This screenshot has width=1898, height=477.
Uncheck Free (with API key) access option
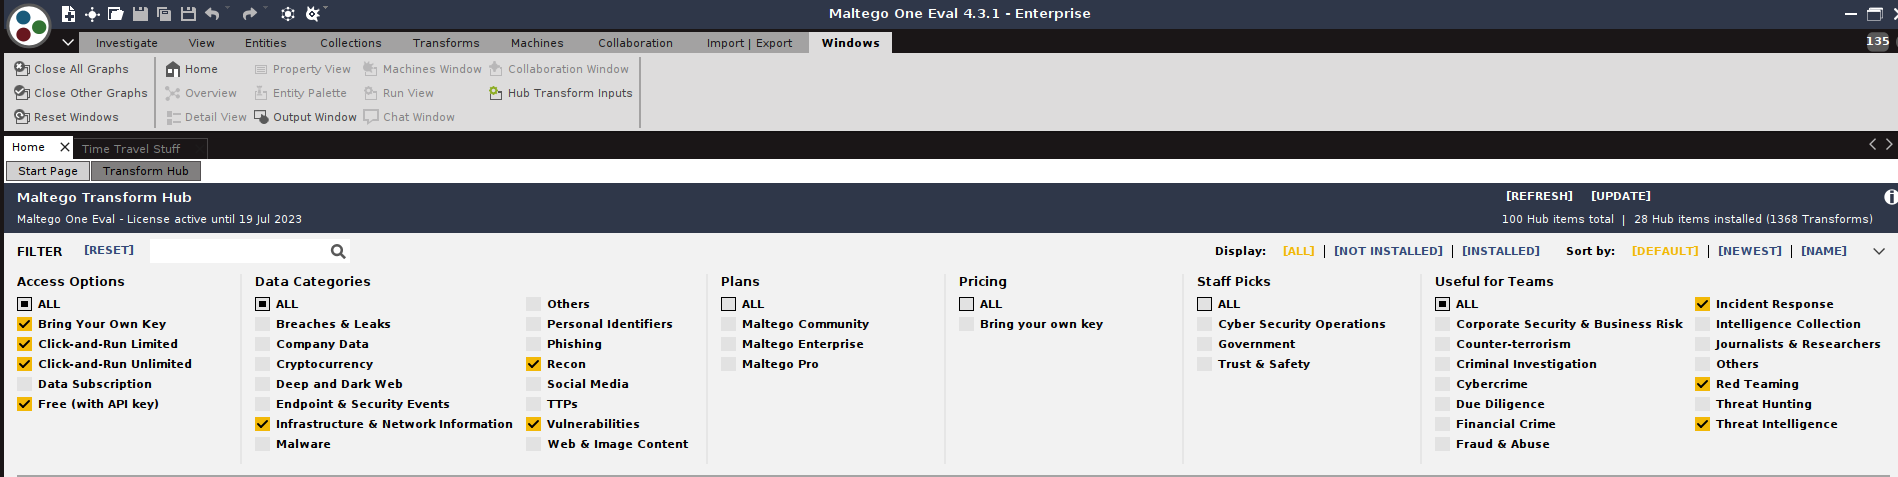[x=25, y=404]
